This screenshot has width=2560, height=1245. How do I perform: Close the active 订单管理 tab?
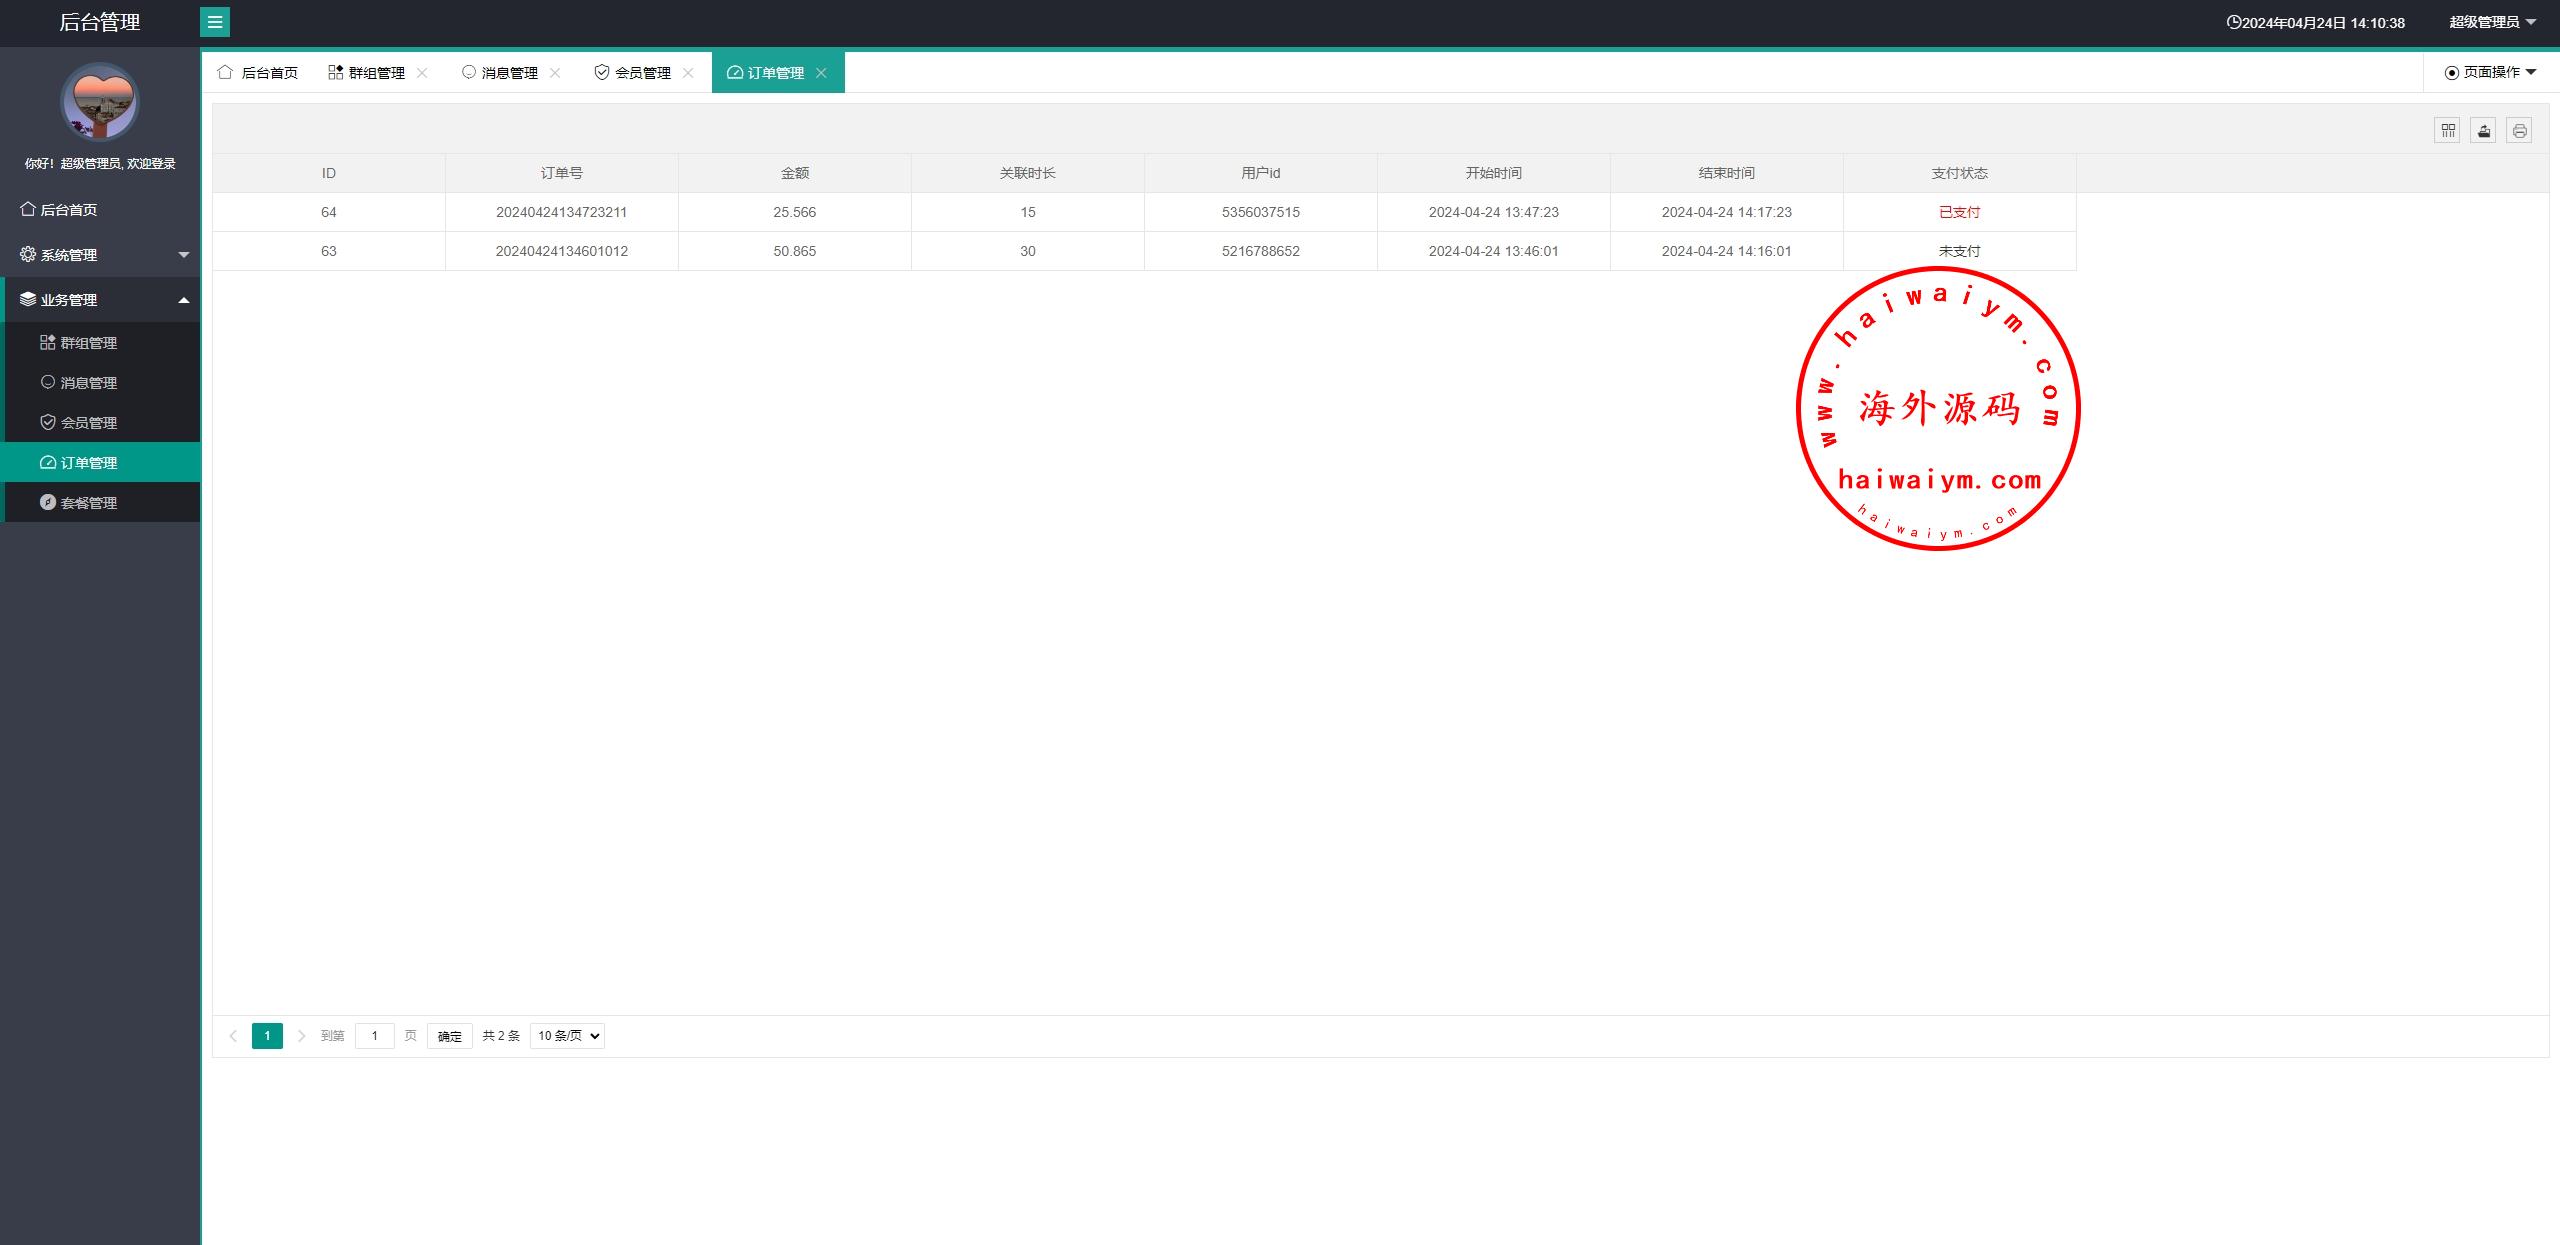[x=821, y=73]
